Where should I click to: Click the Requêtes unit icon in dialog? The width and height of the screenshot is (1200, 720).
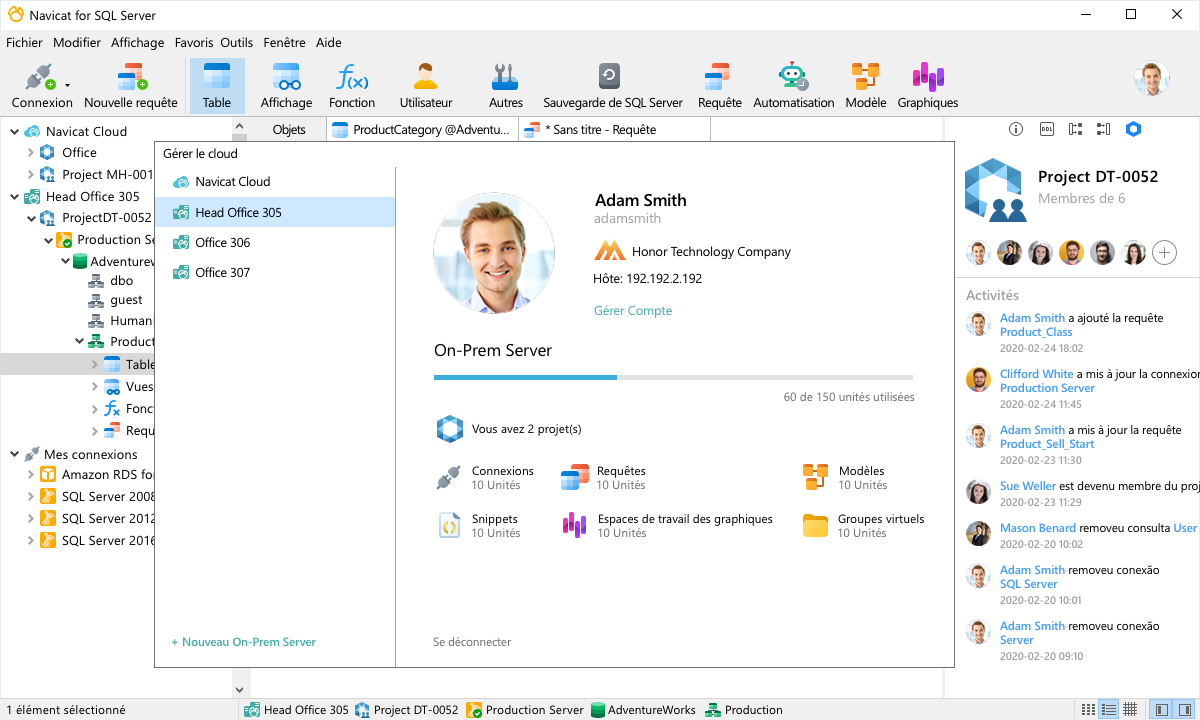tap(575, 477)
